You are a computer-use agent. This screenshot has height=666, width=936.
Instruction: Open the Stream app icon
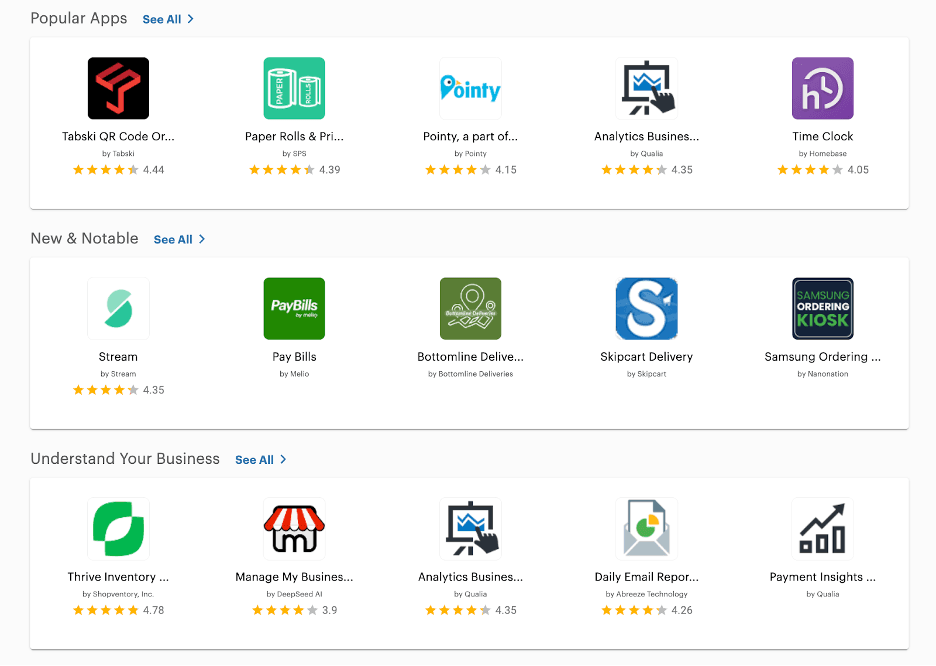pyautogui.click(x=118, y=308)
